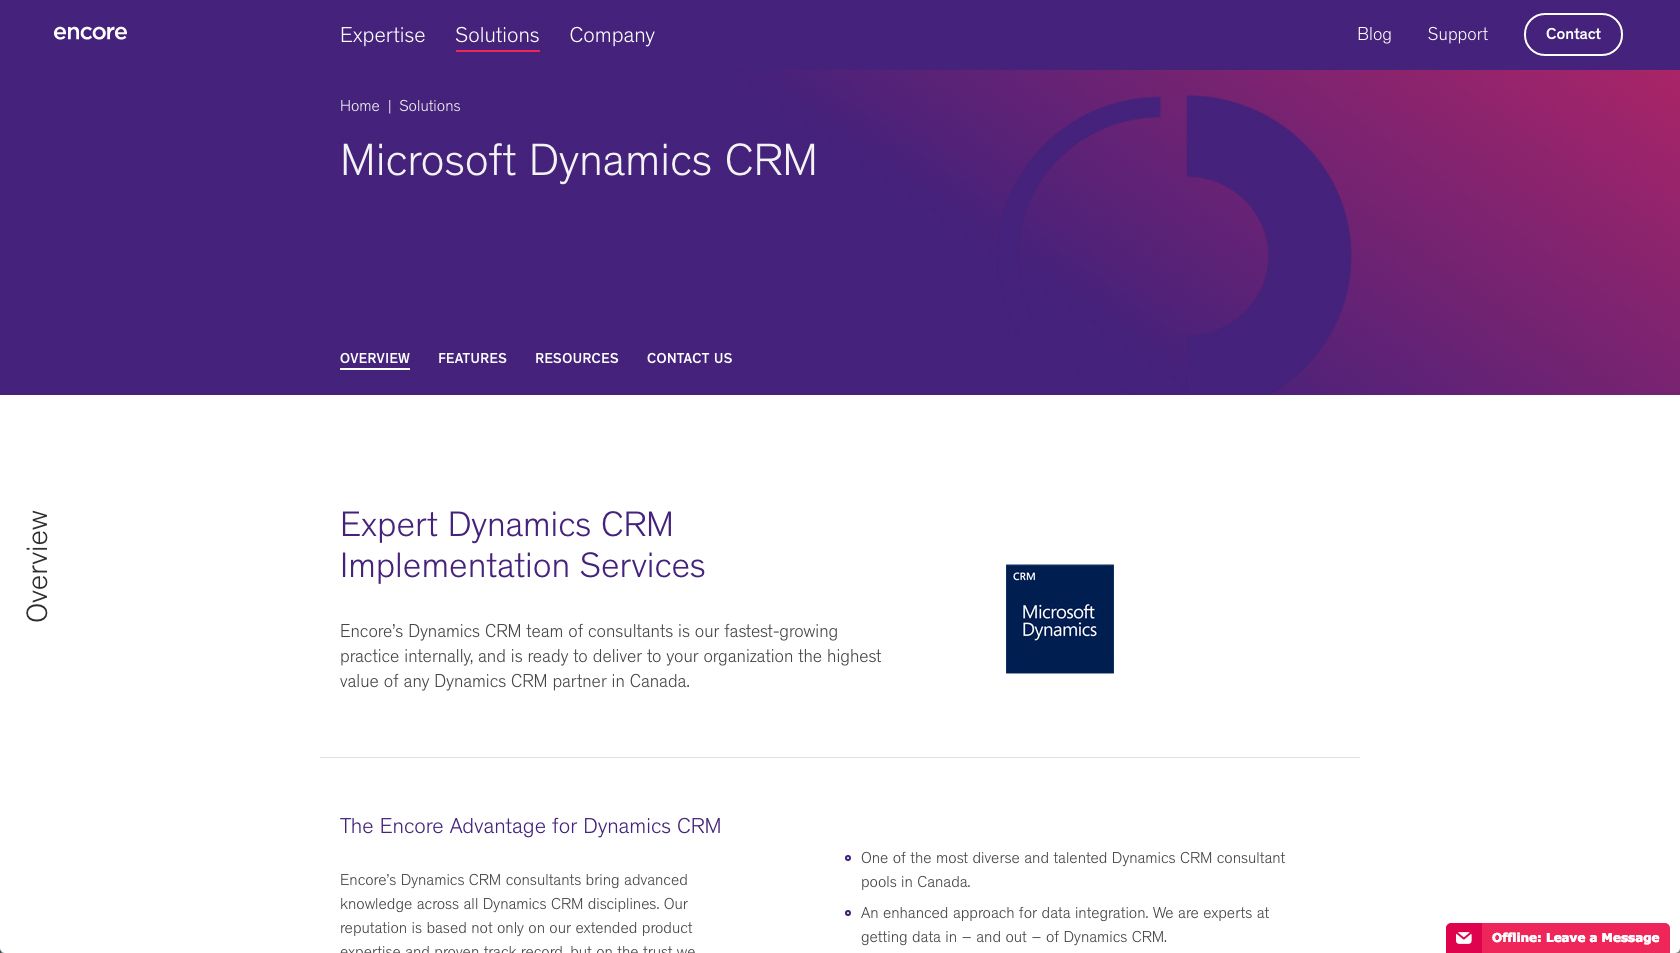
Task: Click the fastest-growing practice intro paragraph
Action: tap(611, 656)
